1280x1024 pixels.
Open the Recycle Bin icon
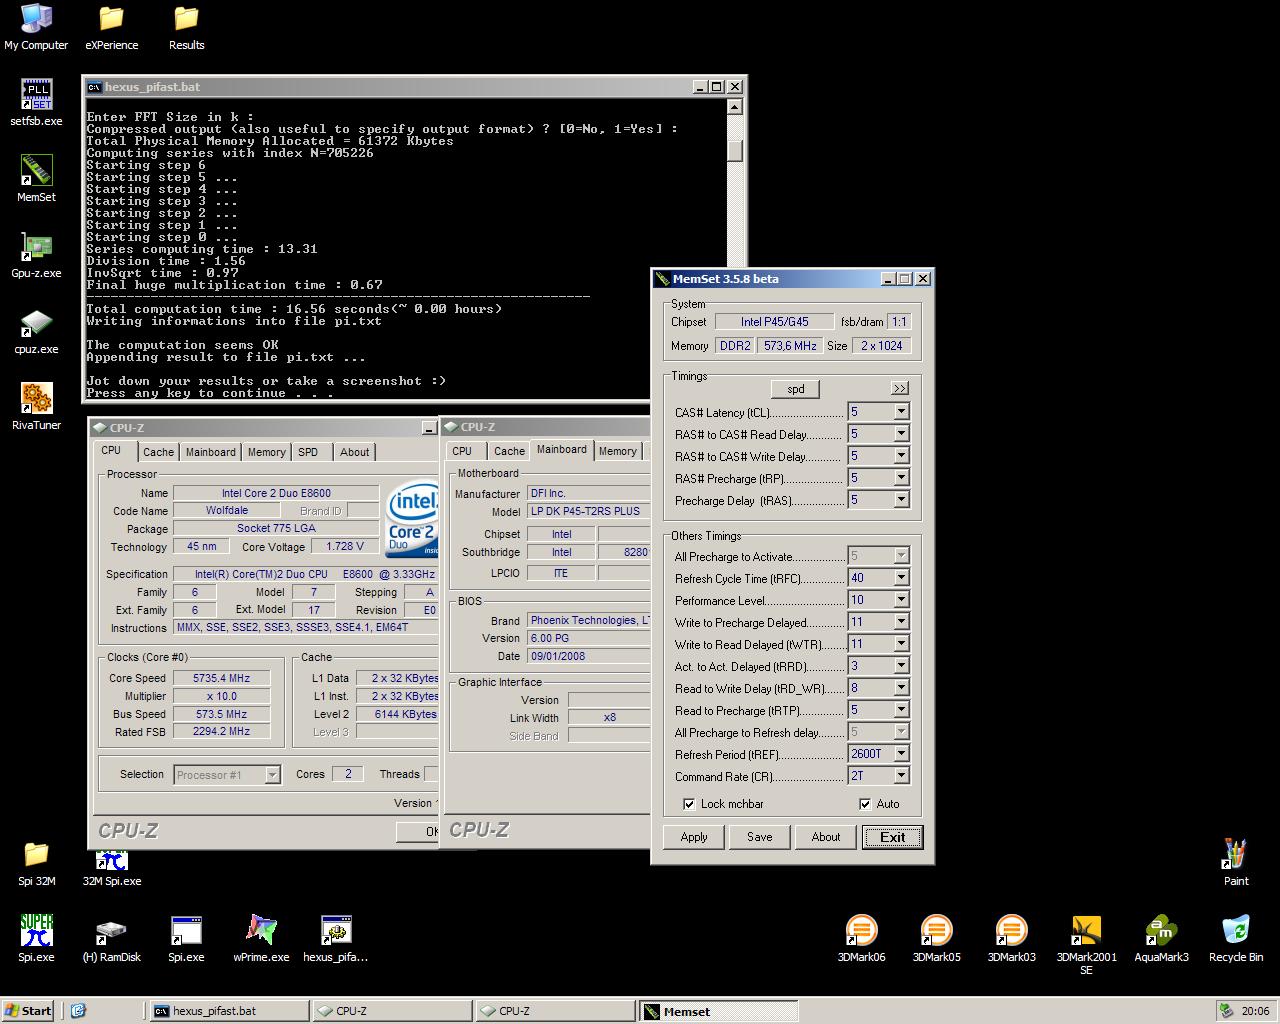[1236, 939]
